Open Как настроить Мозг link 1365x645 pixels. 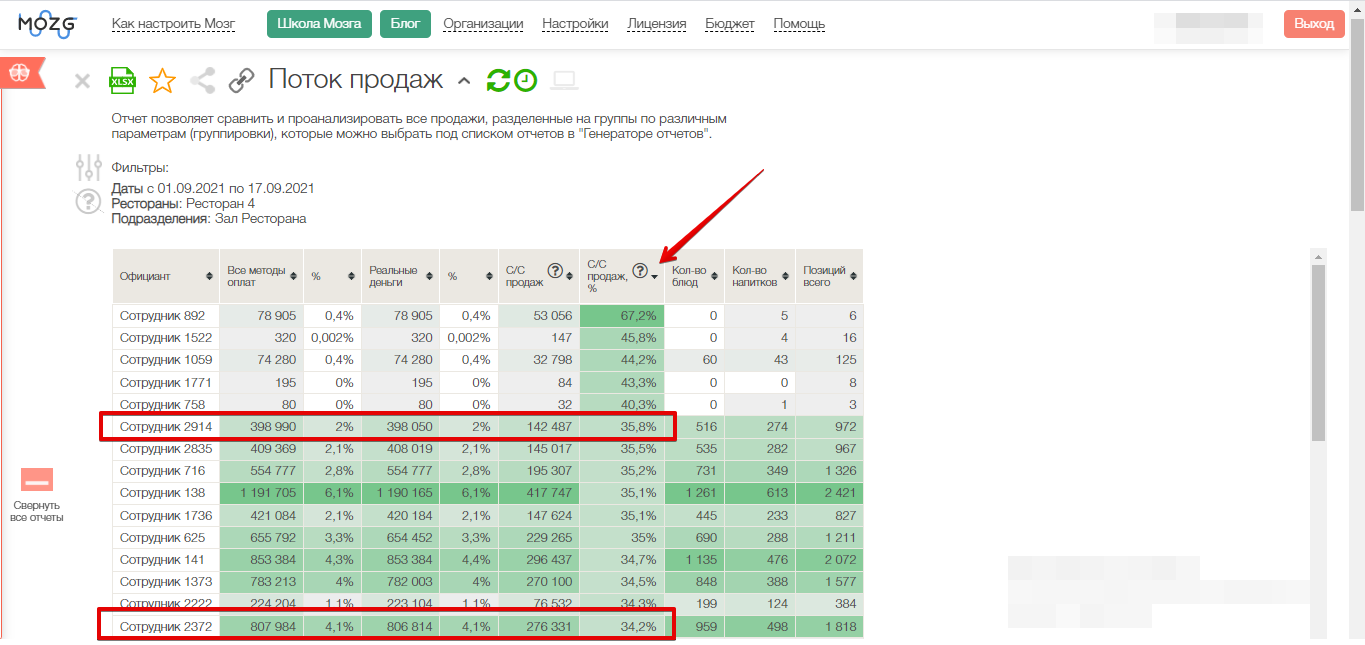coord(173,24)
